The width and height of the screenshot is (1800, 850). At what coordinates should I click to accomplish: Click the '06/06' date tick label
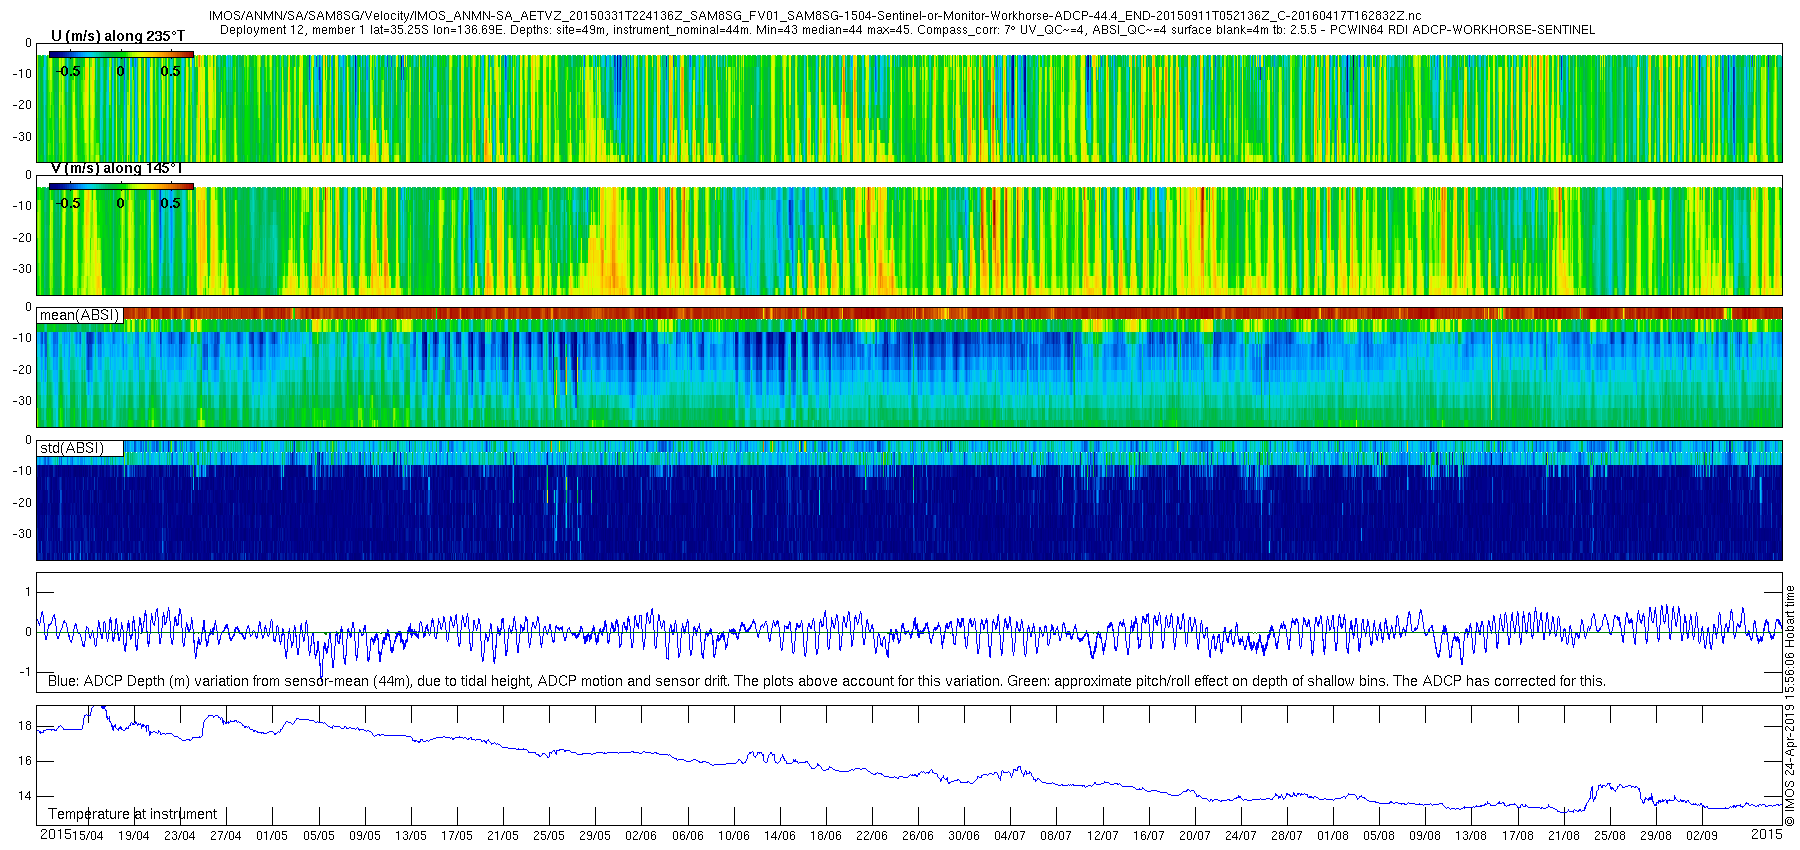(688, 836)
